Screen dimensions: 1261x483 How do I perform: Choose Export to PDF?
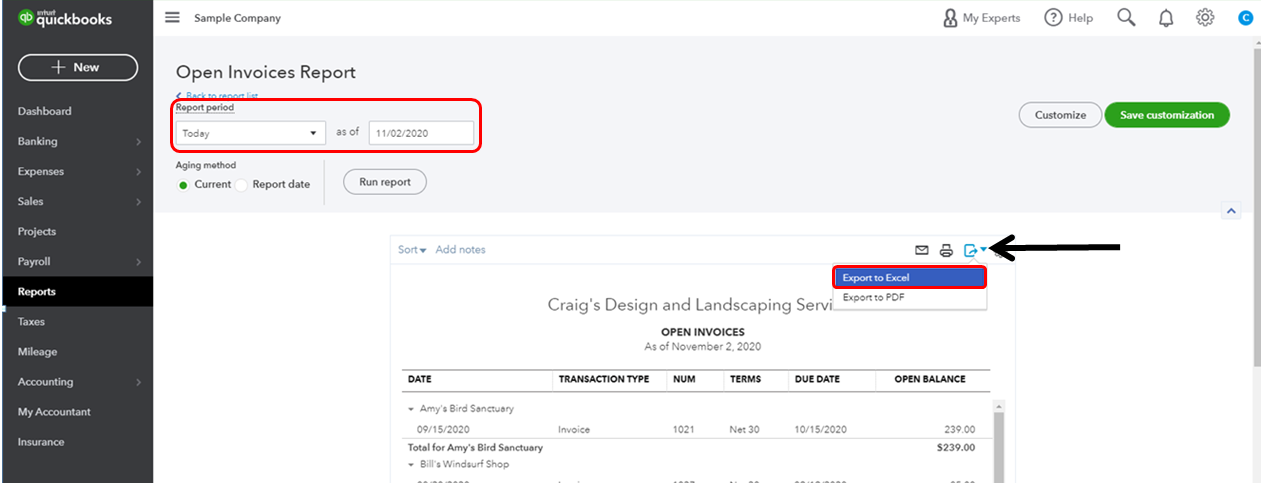pyautogui.click(x=909, y=297)
